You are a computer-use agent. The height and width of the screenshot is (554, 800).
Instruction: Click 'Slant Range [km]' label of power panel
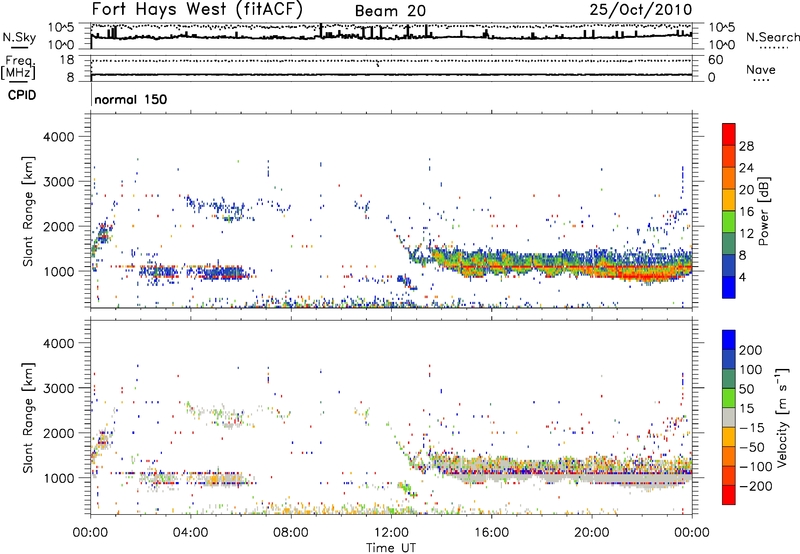[x=28, y=211]
